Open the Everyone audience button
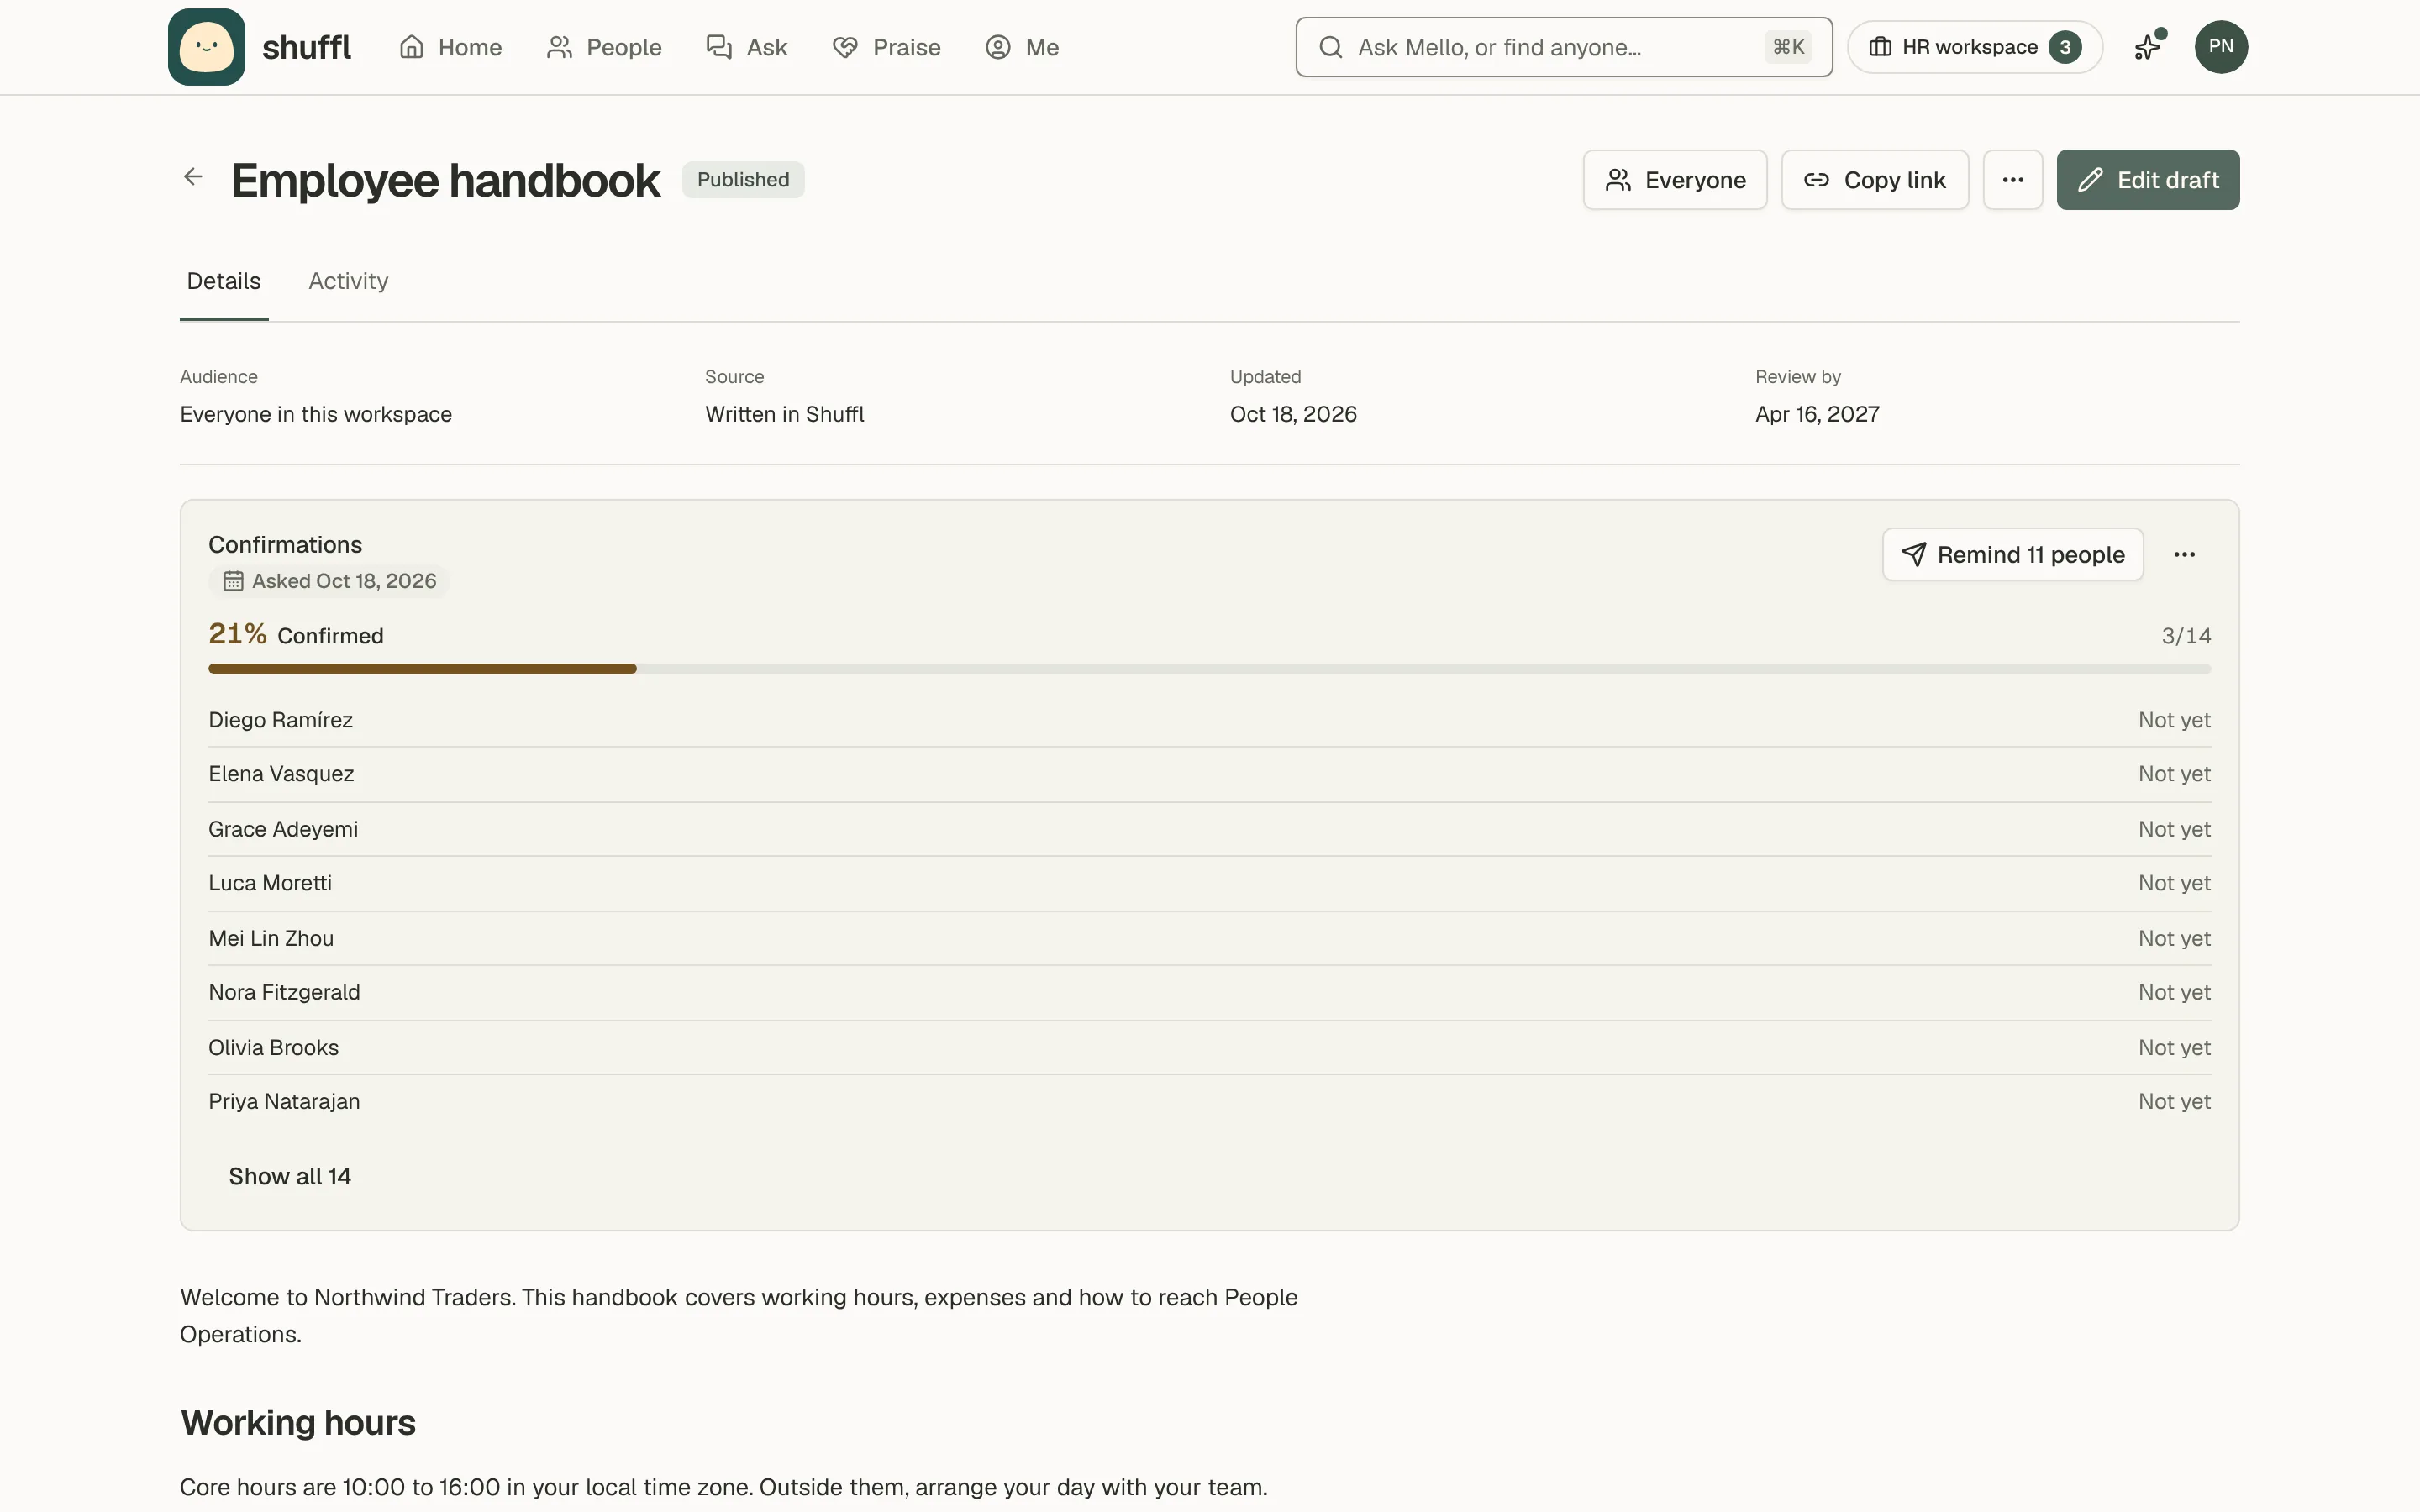 click(x=1675, y=180)
